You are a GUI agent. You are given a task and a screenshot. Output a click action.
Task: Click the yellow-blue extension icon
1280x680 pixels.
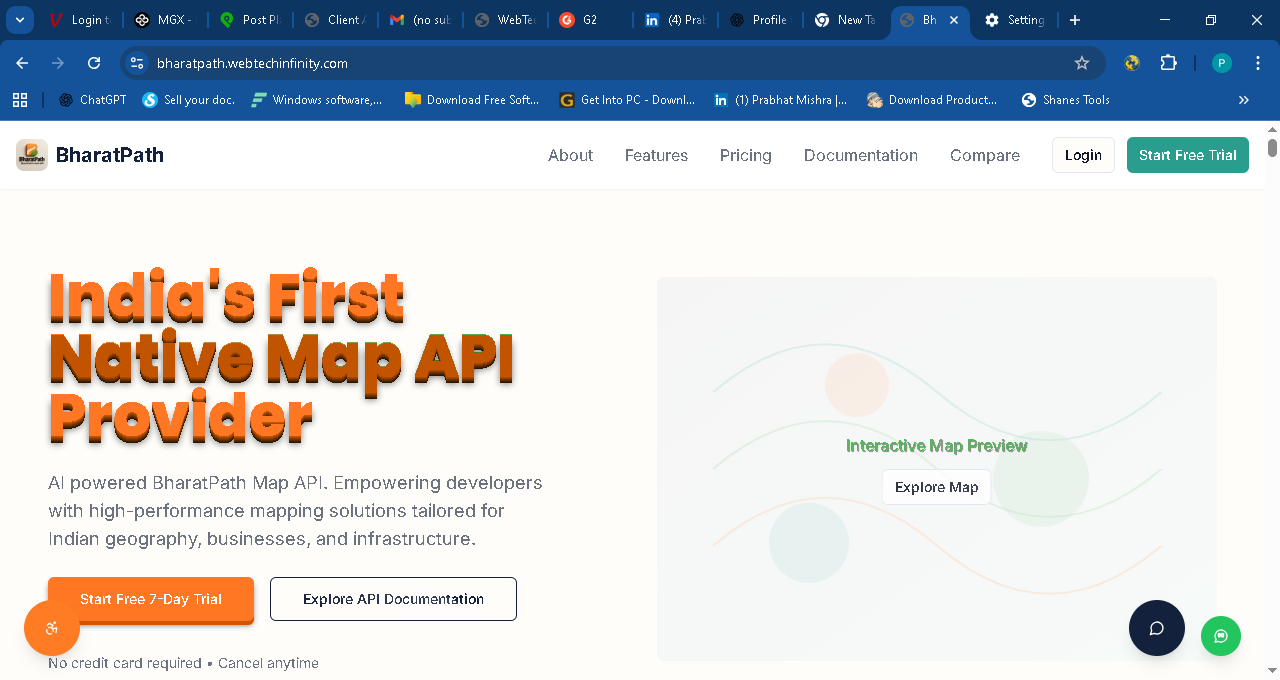[1132, 63]
